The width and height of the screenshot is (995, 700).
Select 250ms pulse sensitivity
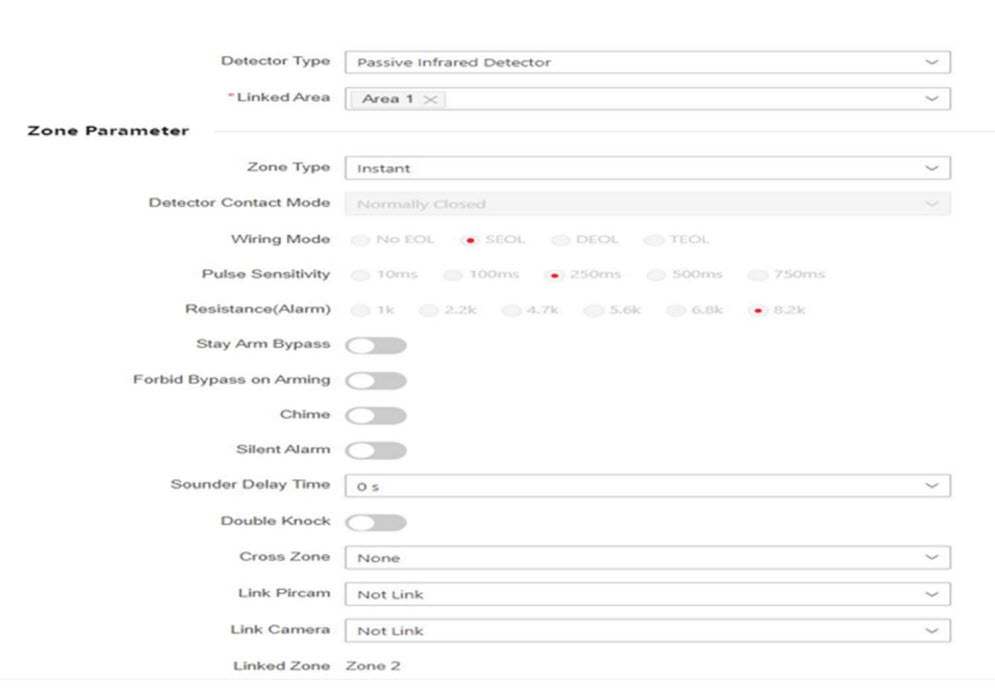[x=554, y=275]
